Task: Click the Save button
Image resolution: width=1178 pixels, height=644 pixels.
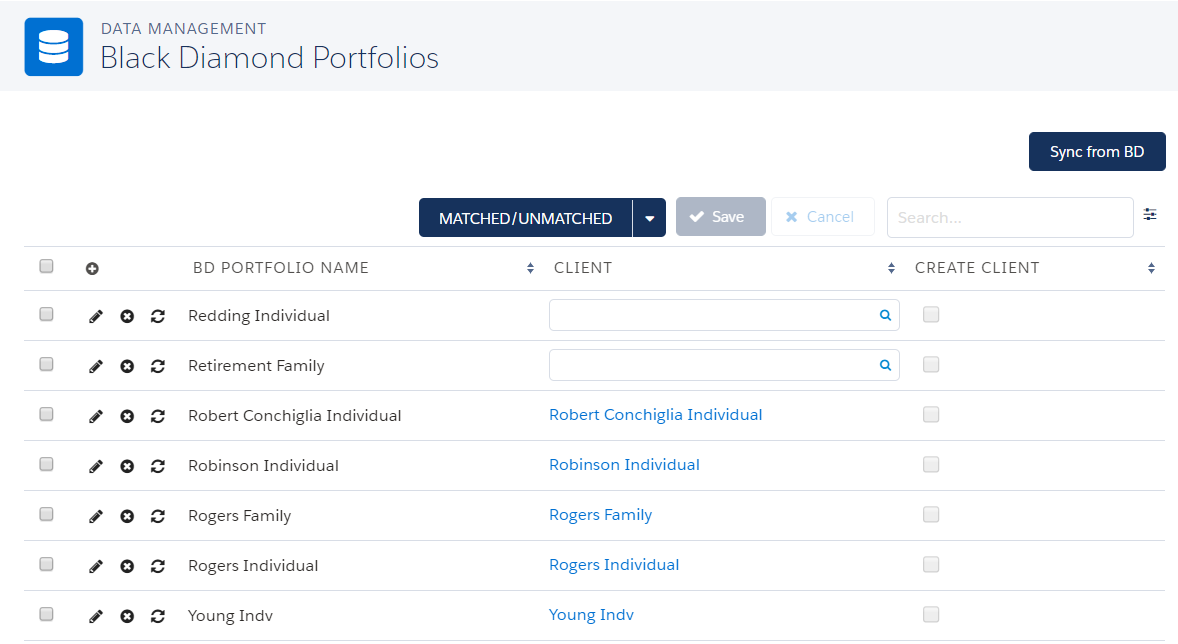Action: [720, 216]
